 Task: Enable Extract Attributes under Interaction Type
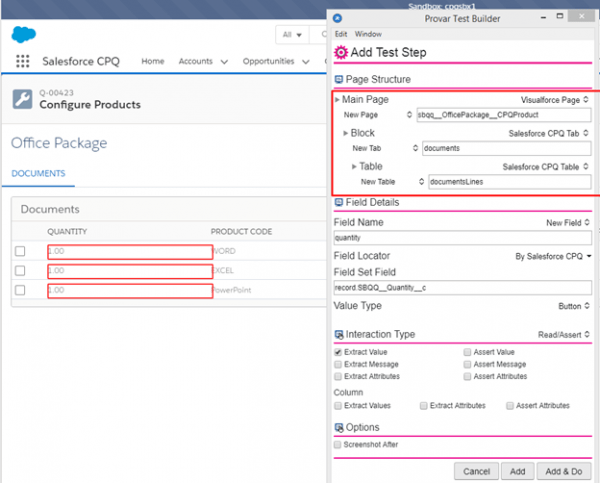pyautogui.click(x=338, y=377)
